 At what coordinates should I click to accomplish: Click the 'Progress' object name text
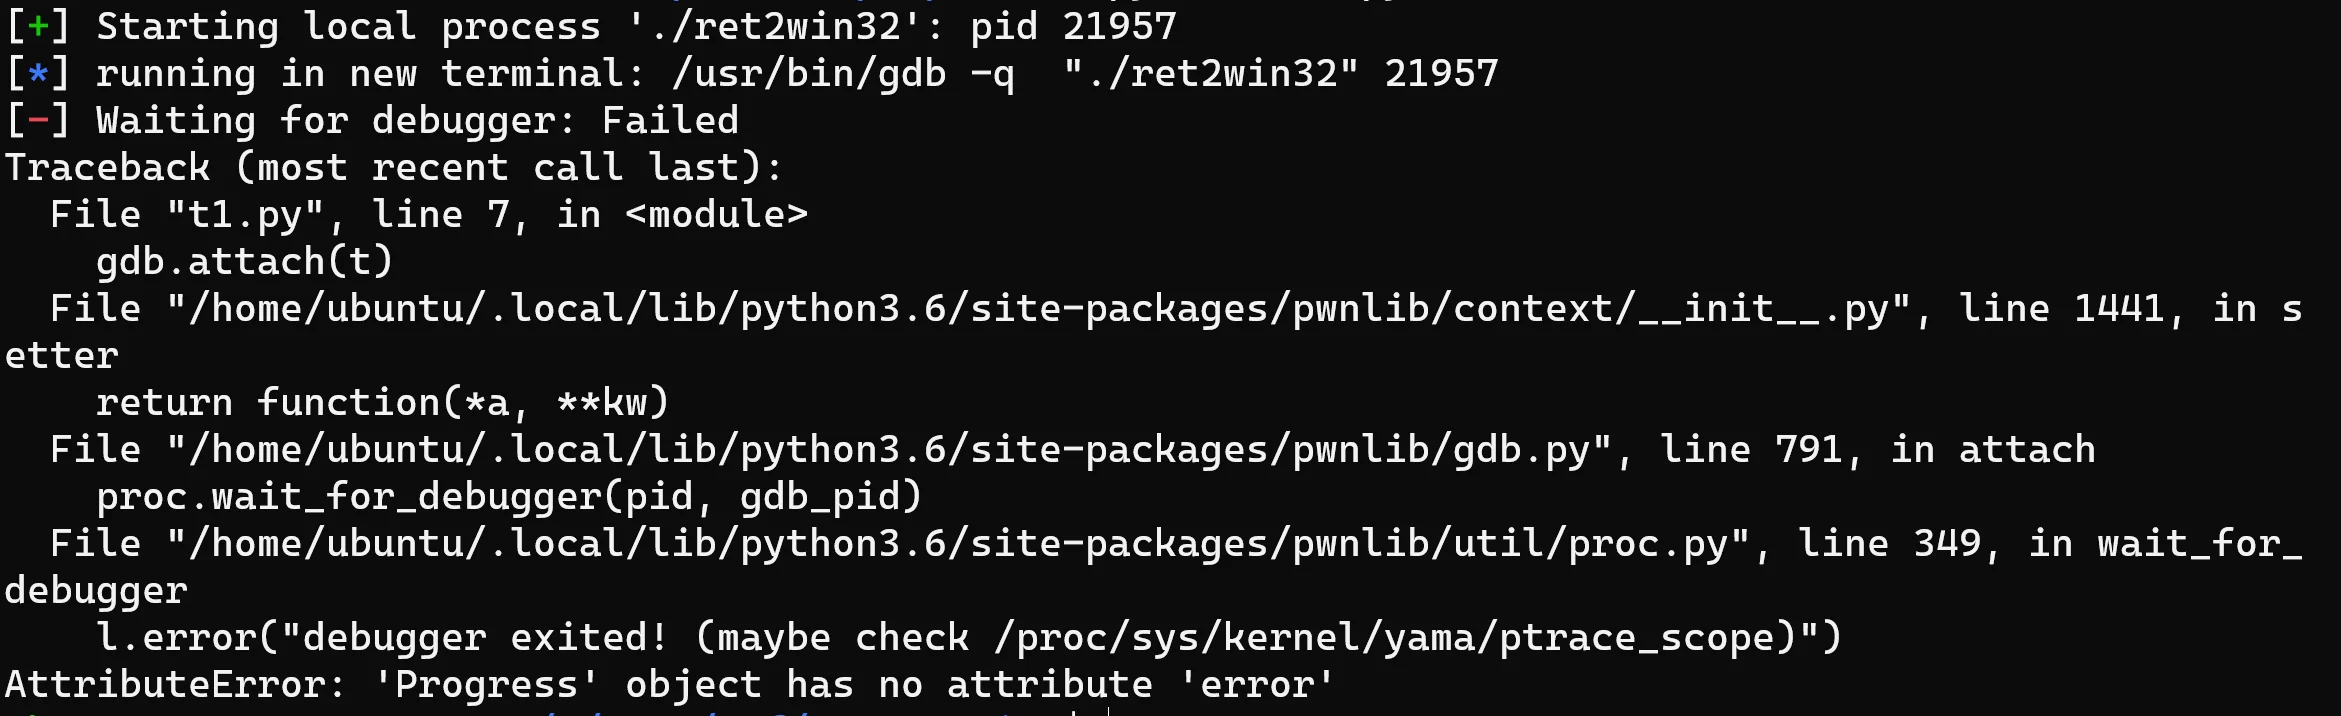[x=486, y=685]
